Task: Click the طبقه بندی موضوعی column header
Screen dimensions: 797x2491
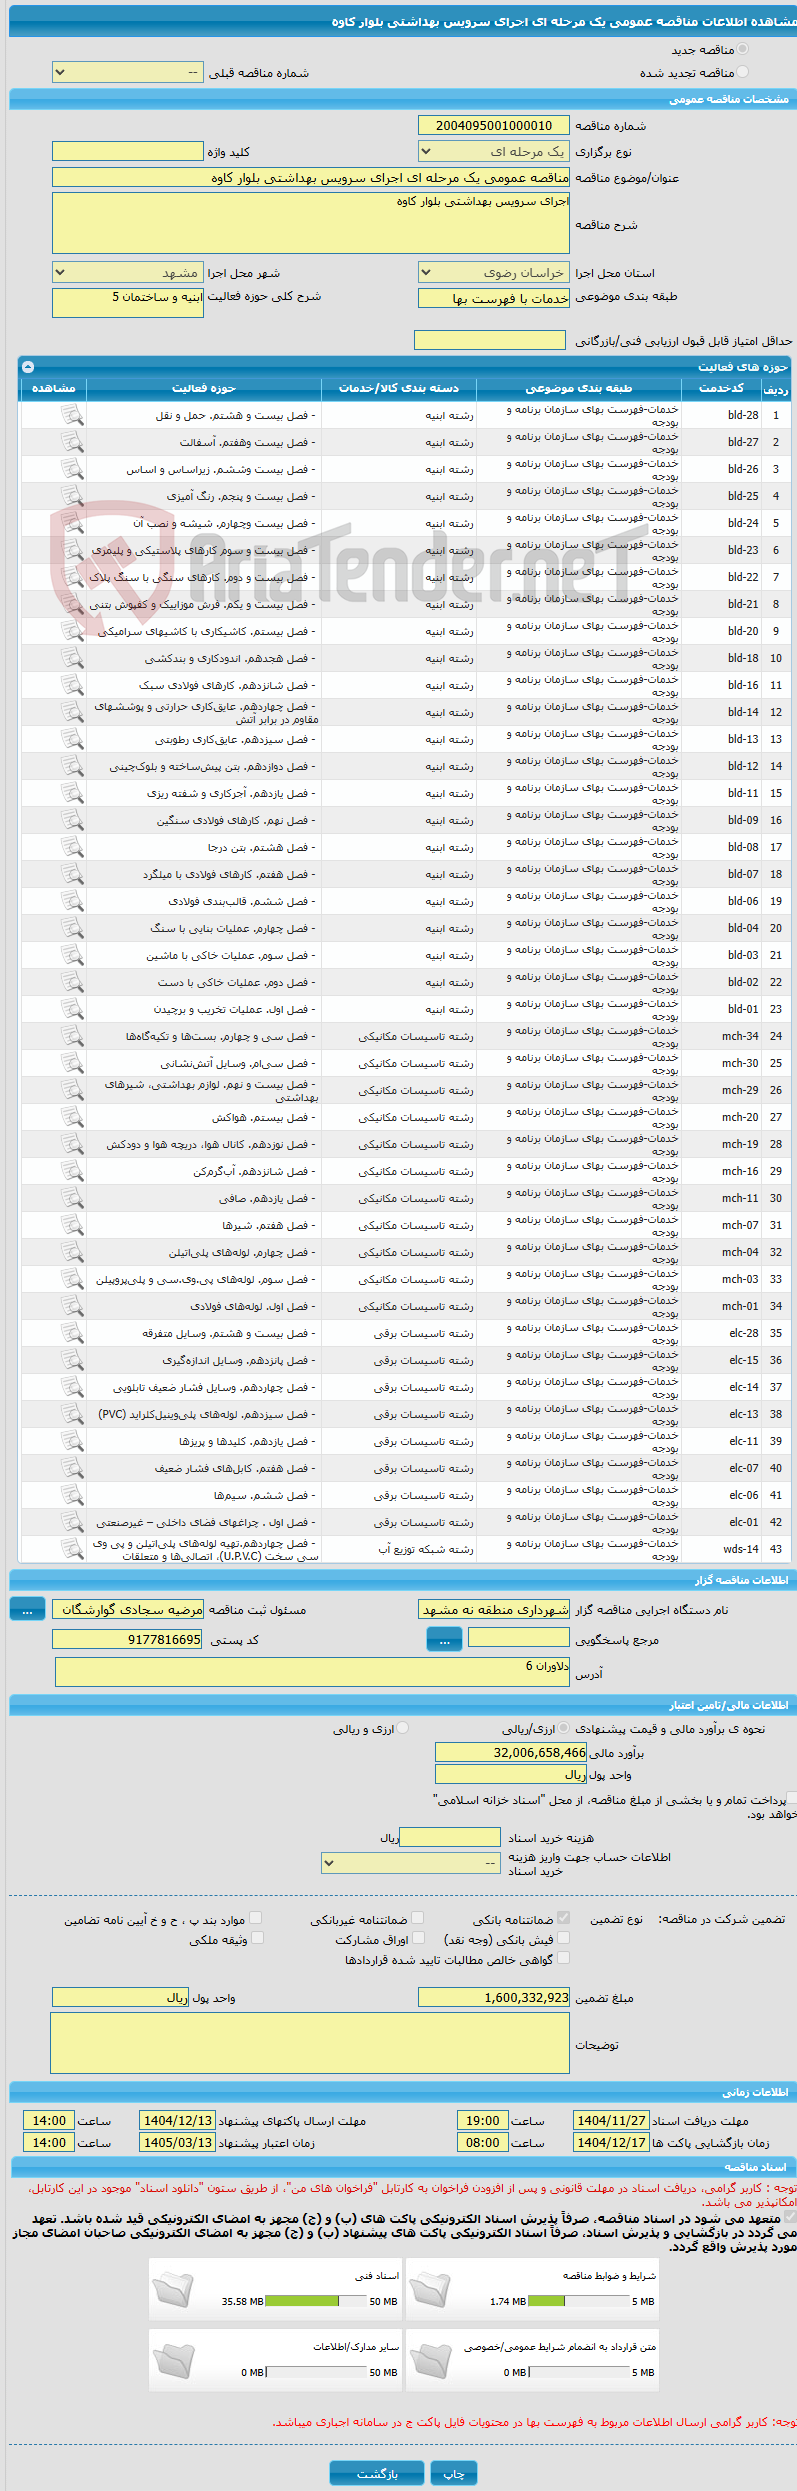Action: [579, 388]
